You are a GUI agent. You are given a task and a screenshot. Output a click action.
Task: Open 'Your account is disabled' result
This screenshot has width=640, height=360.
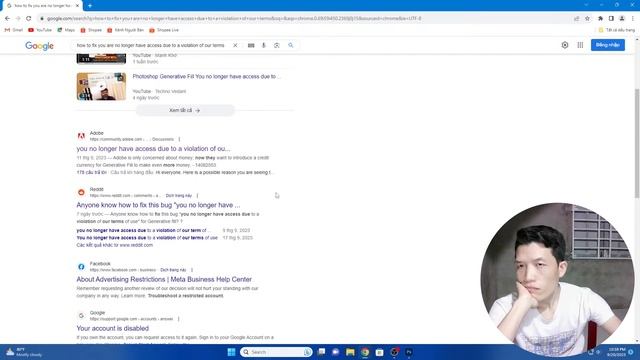(113, 328)
